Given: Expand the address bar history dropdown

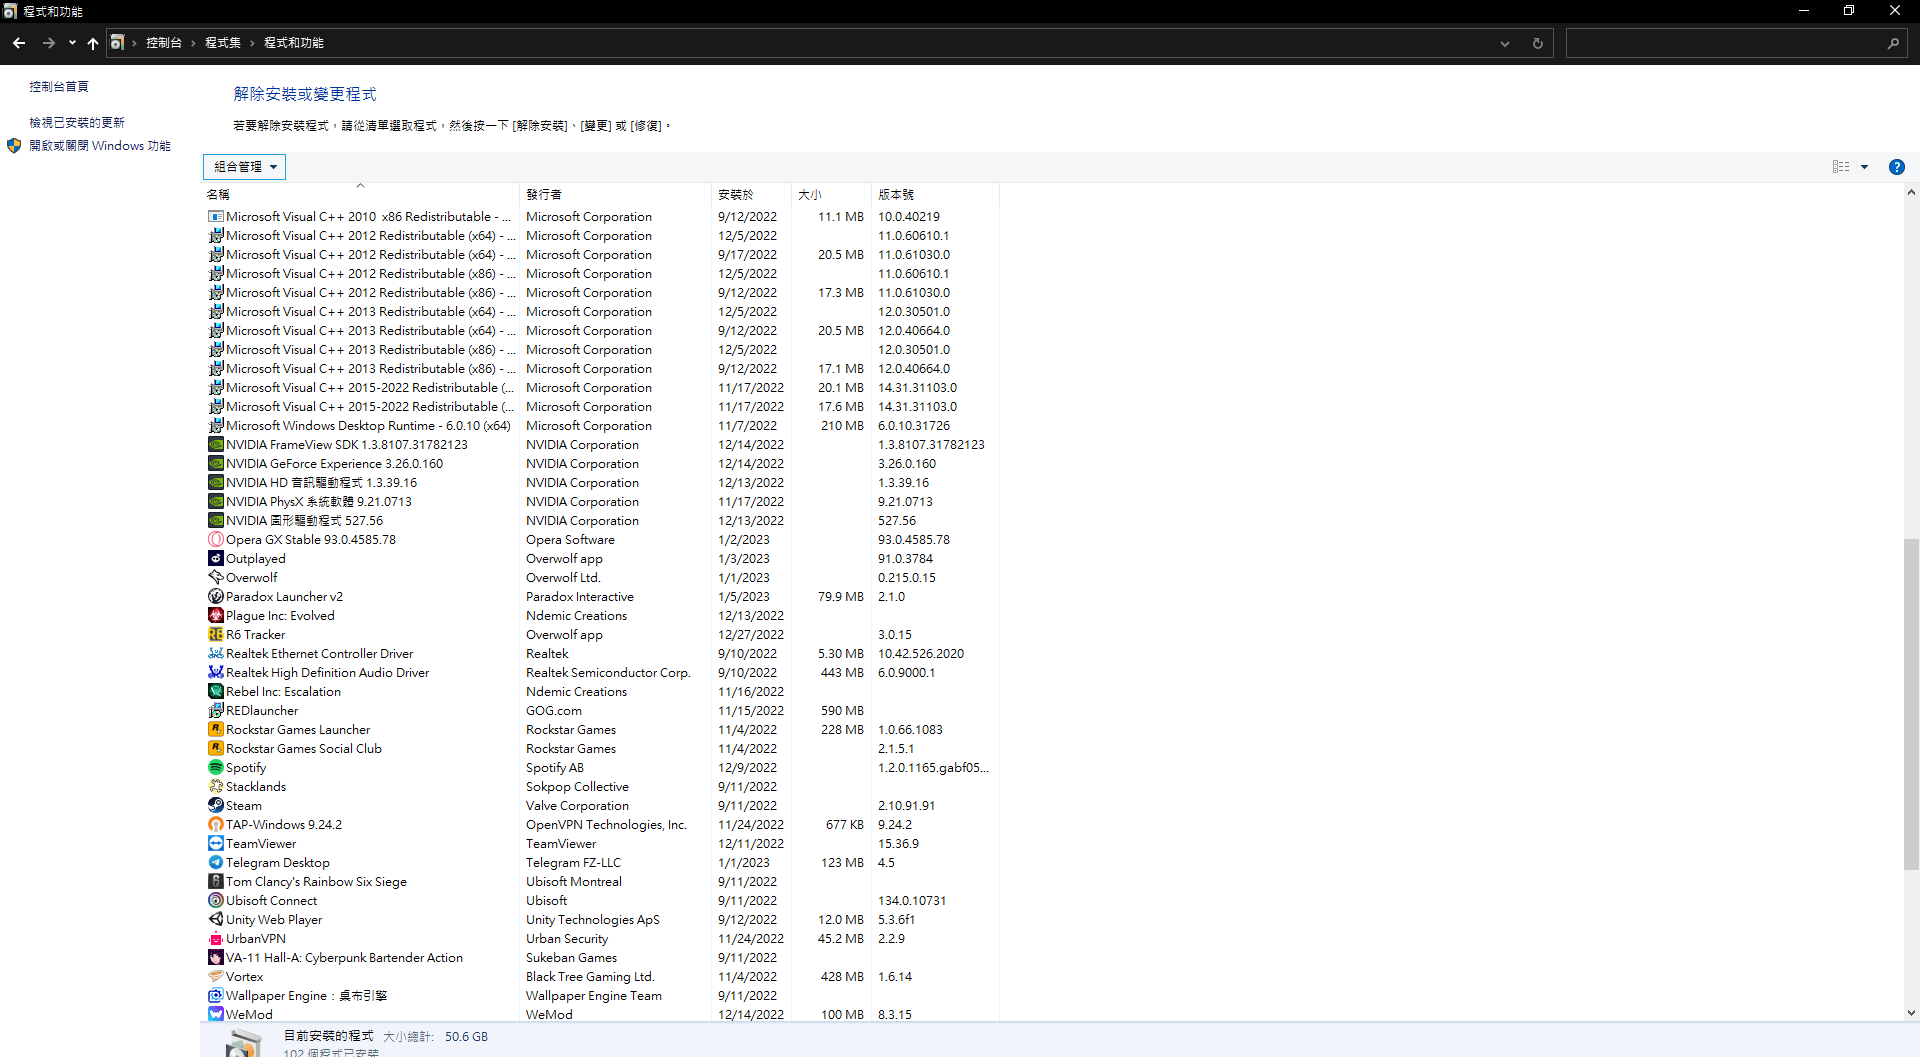Looking at the screenshot, I should pyautogui.click(x=1504, y=43).
